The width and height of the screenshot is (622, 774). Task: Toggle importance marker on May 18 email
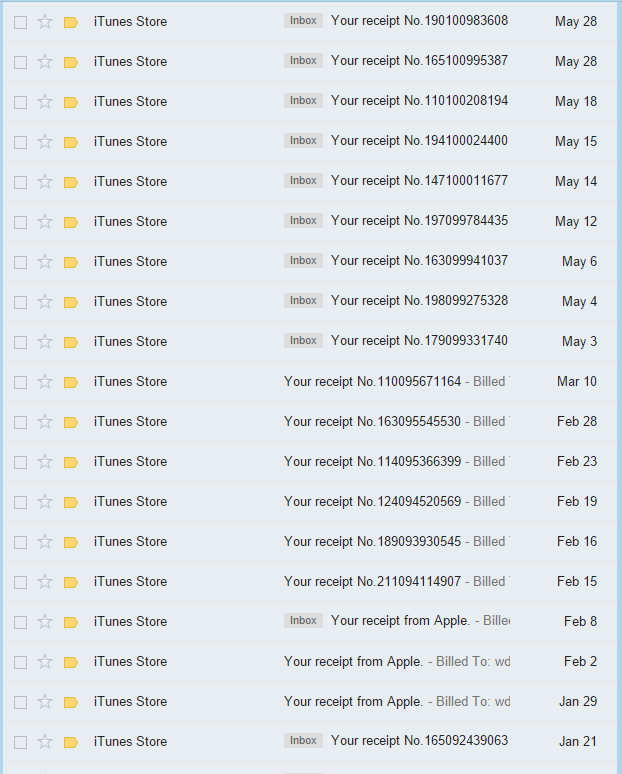coord(71,102)
